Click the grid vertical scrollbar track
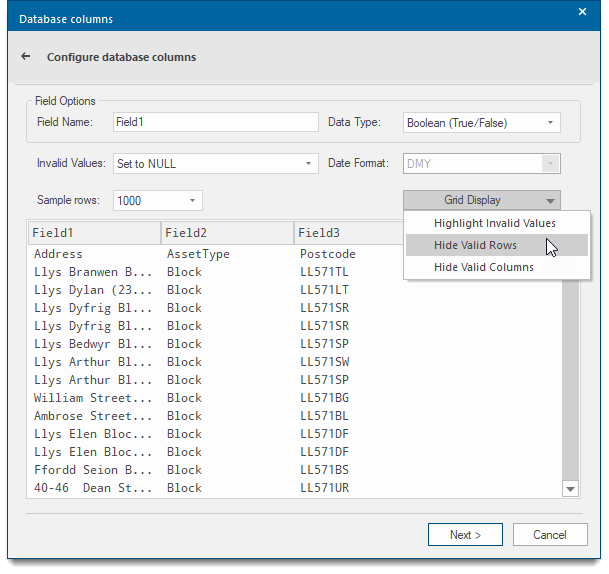This screenshot has width=609, height=574. 570,381
